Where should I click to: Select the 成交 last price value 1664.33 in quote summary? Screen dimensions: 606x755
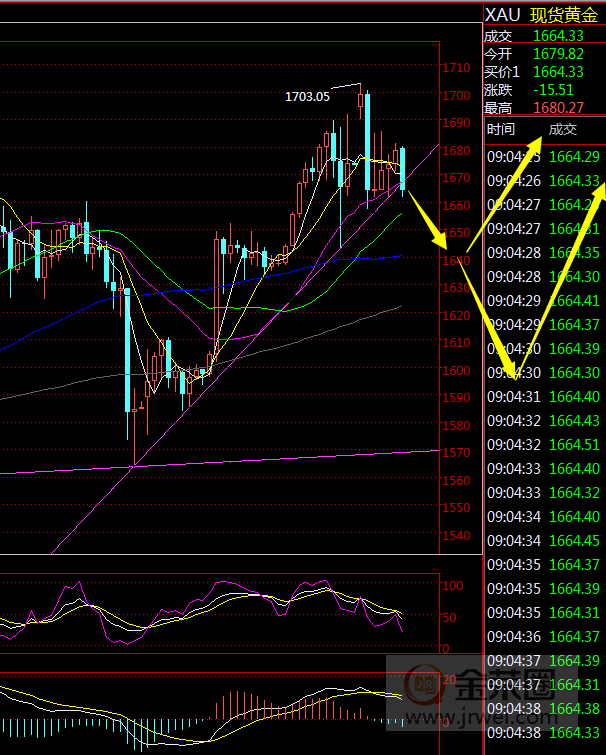point(558,36)
